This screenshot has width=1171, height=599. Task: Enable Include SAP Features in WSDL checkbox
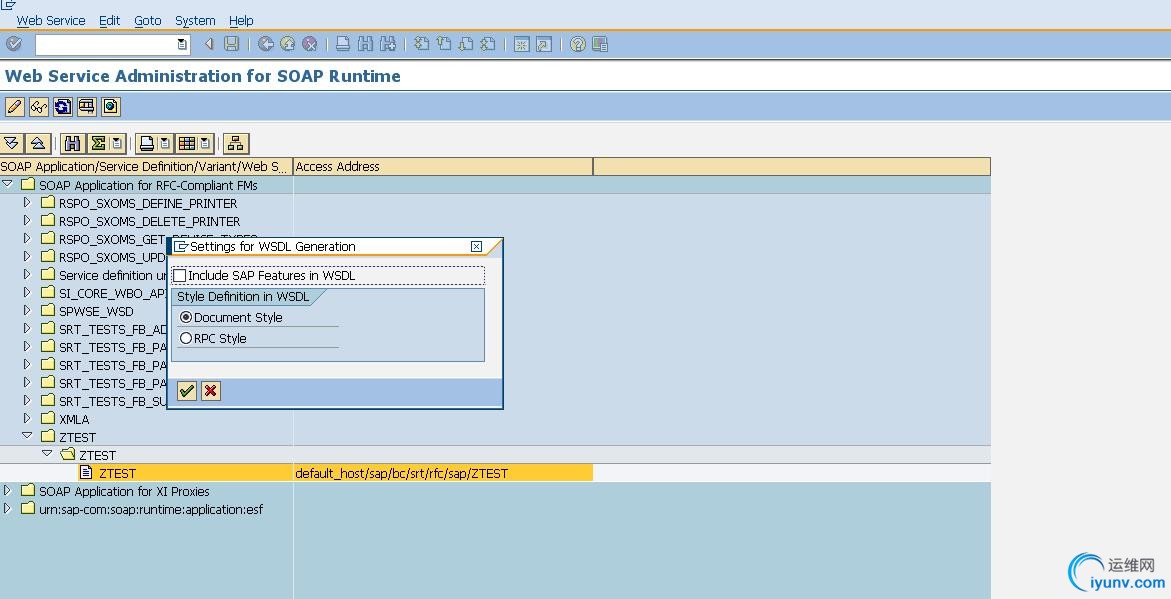(180, 276)
